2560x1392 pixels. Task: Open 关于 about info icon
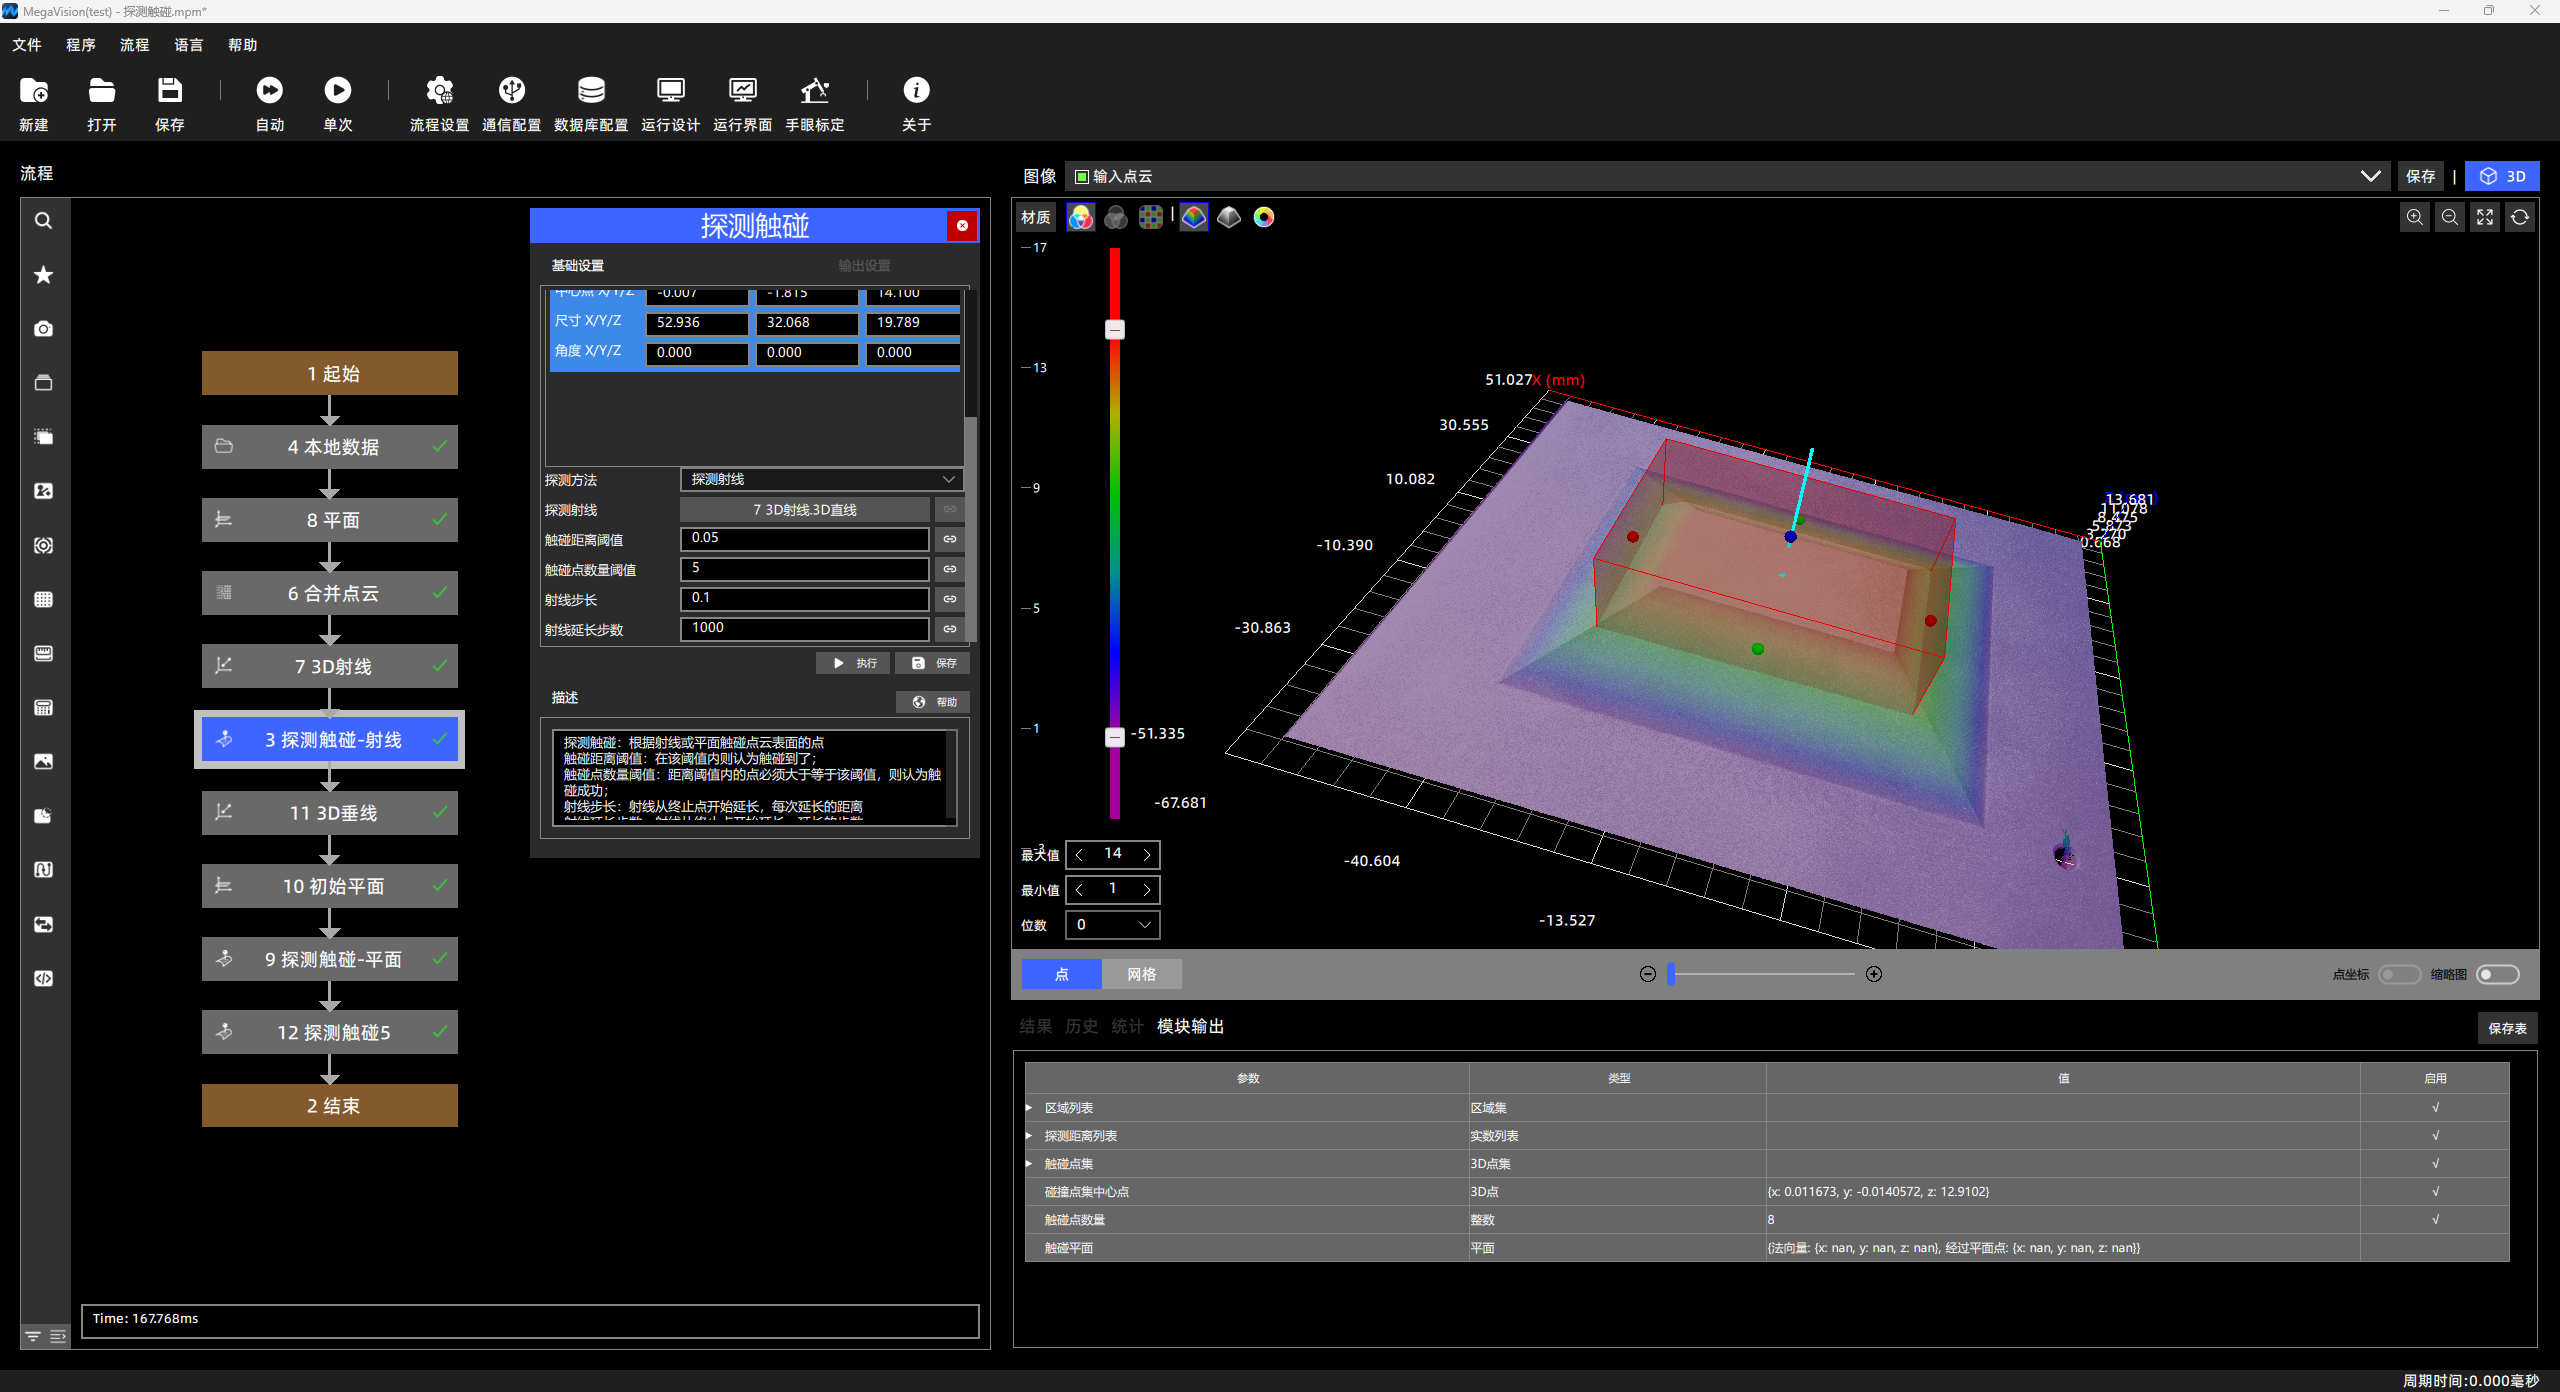pyautogui.click(x=916, y=91)
